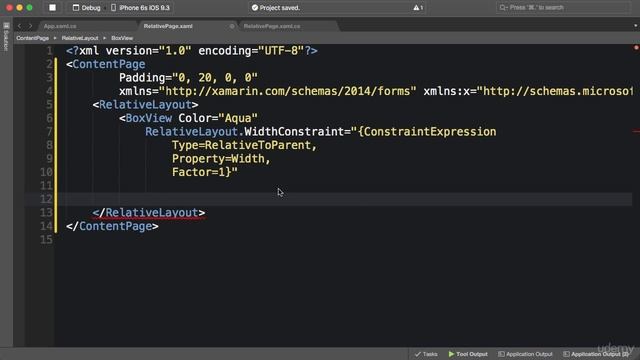Navigate forward with the right arrow
The image size is (640, 360).
pos(30,26)
